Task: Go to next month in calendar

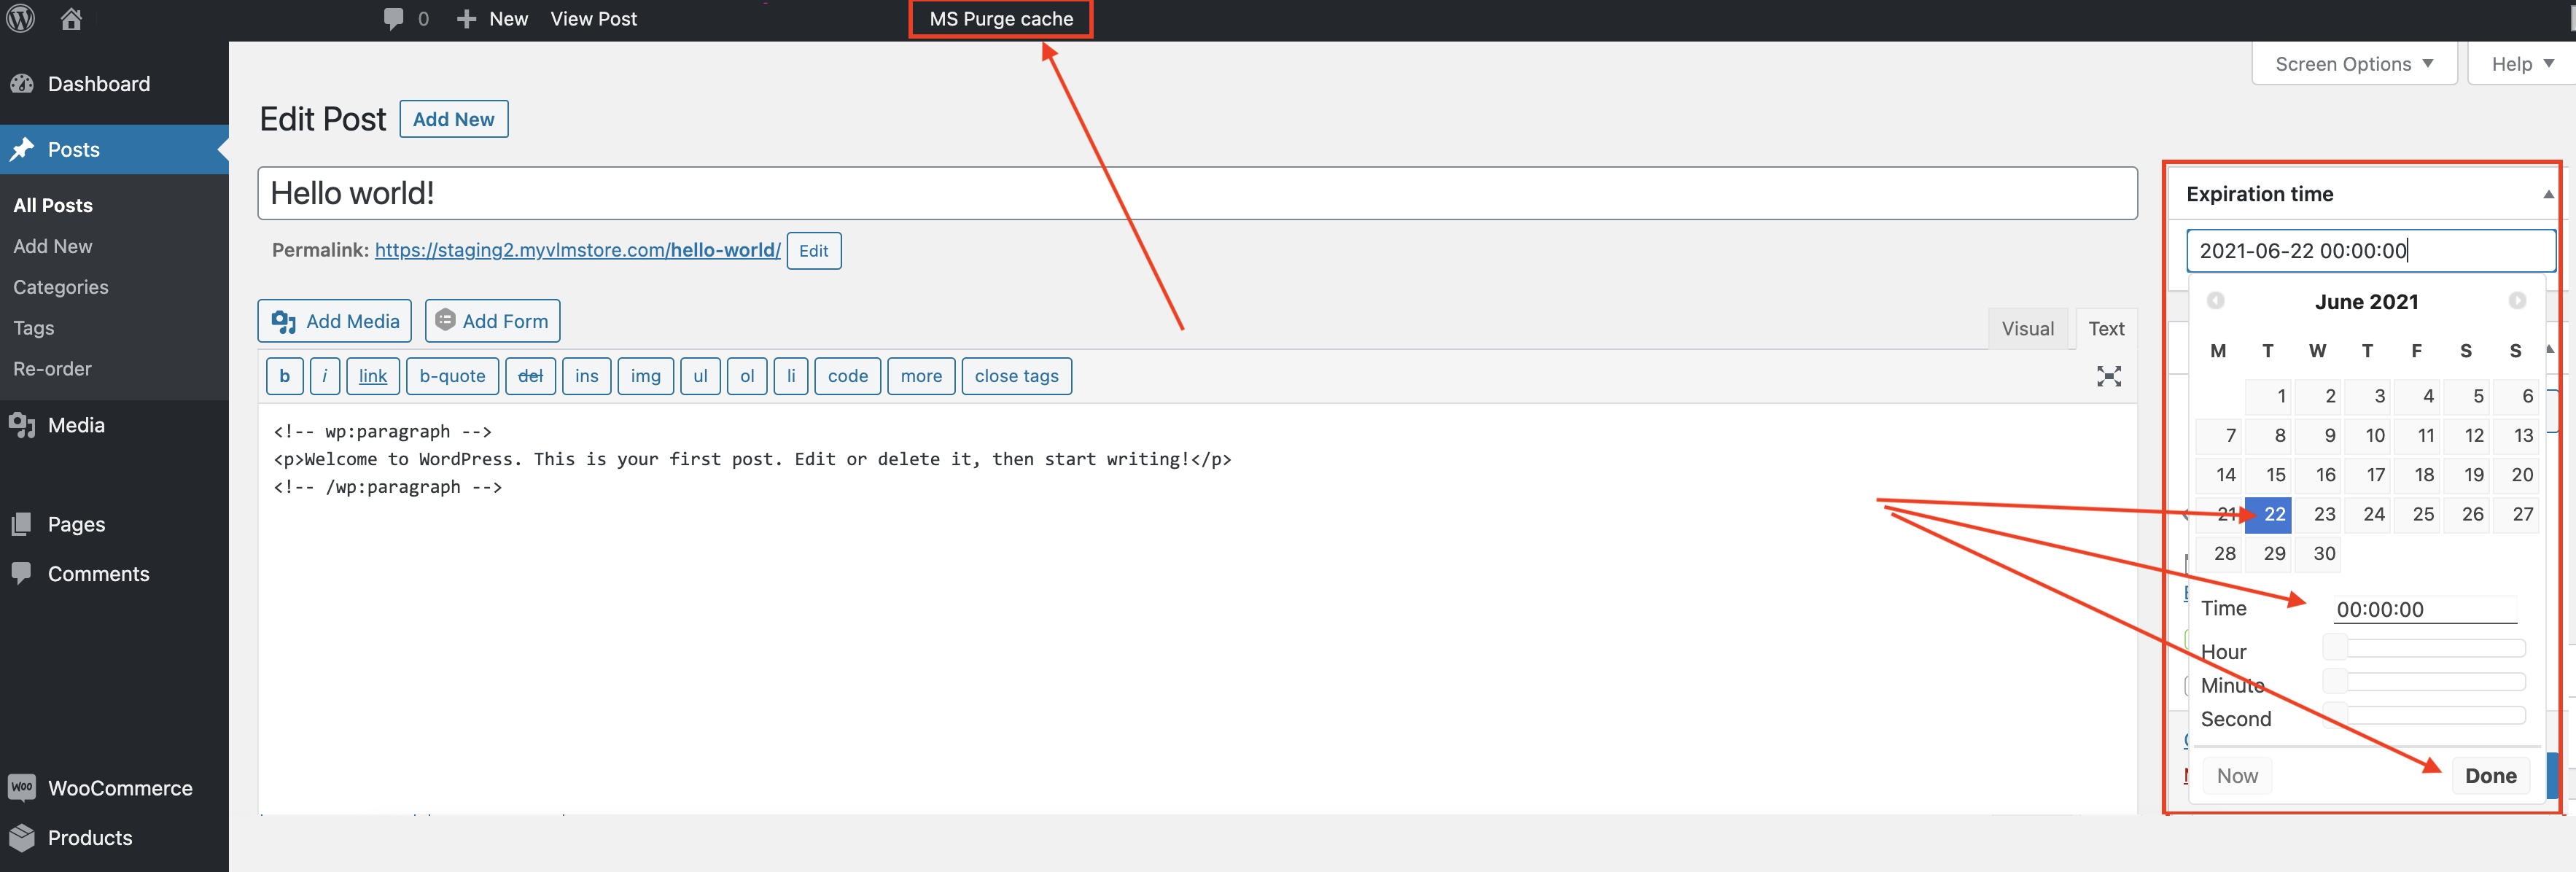Action: [2517, 301]
